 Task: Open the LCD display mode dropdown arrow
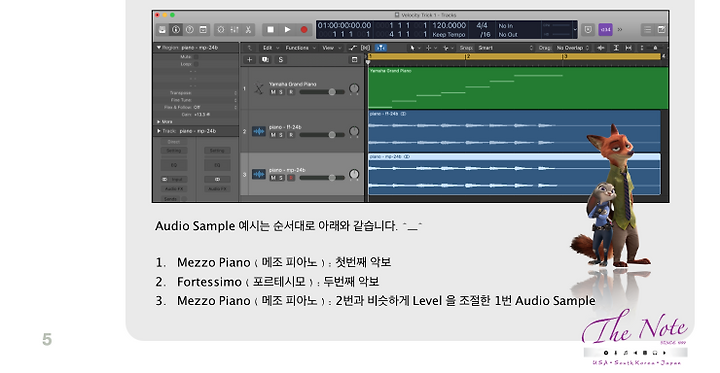[575, 30]
